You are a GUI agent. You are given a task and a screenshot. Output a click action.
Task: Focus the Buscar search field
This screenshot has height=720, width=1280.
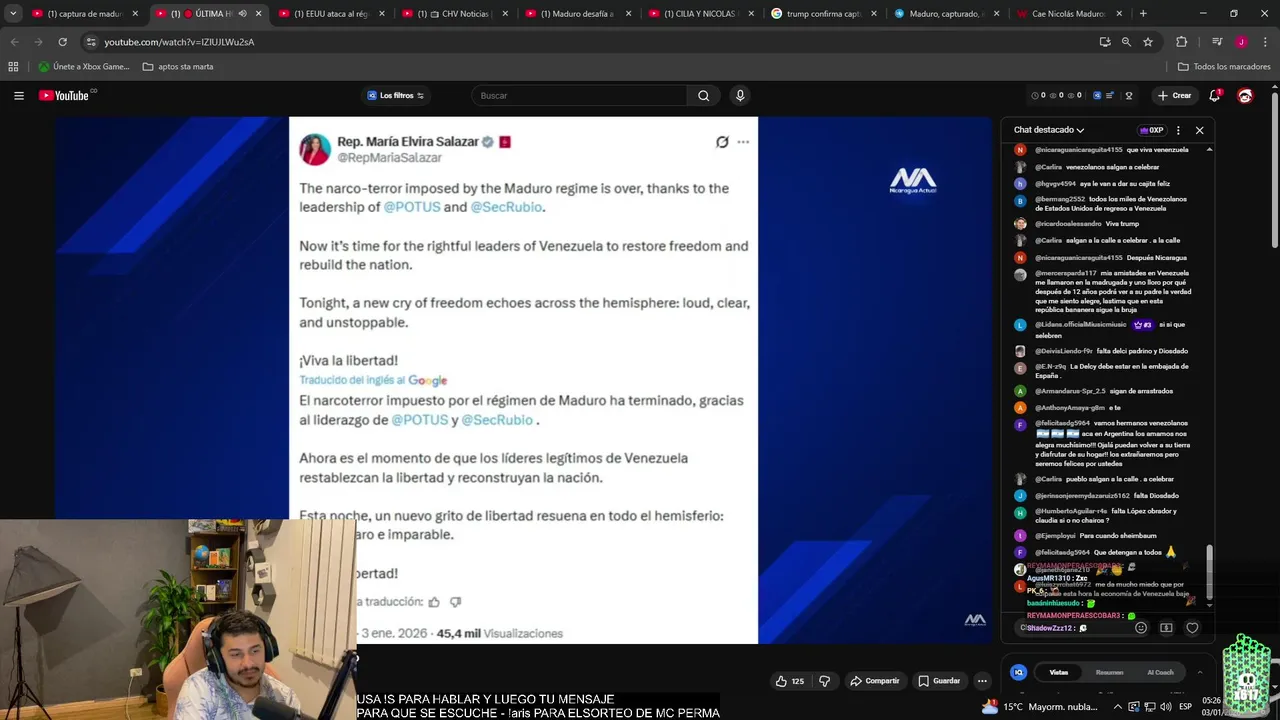pos(580,96)
